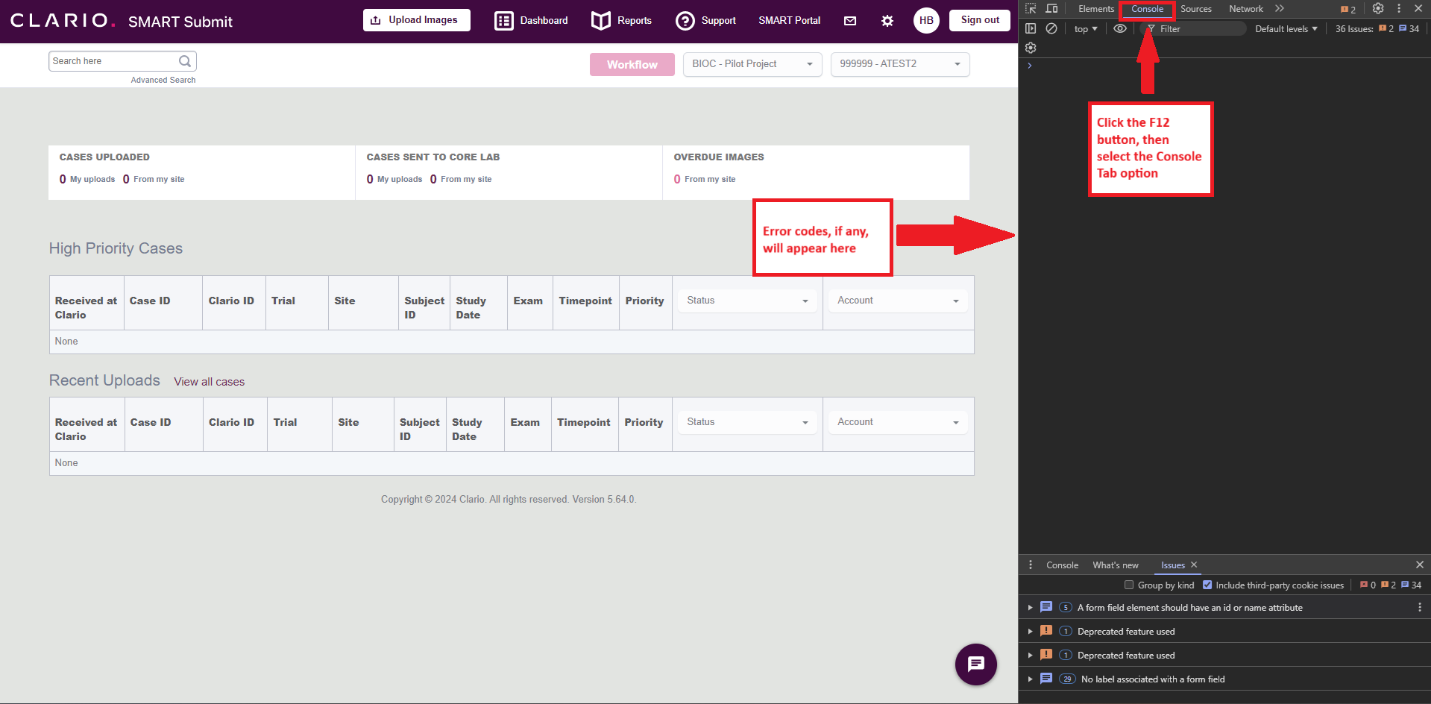
Task: Open the Upload Images button in SMART Submit
Action: (x=416, y=19)
